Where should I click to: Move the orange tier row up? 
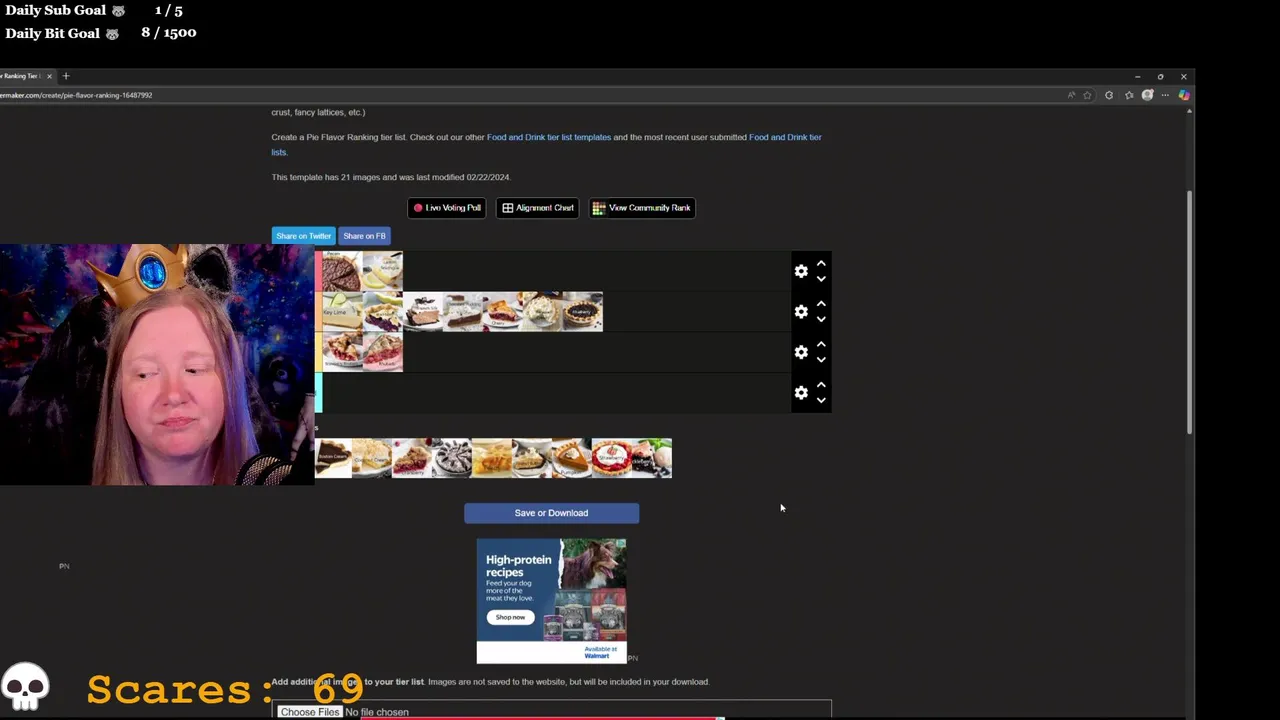click(x=821, y=304)
